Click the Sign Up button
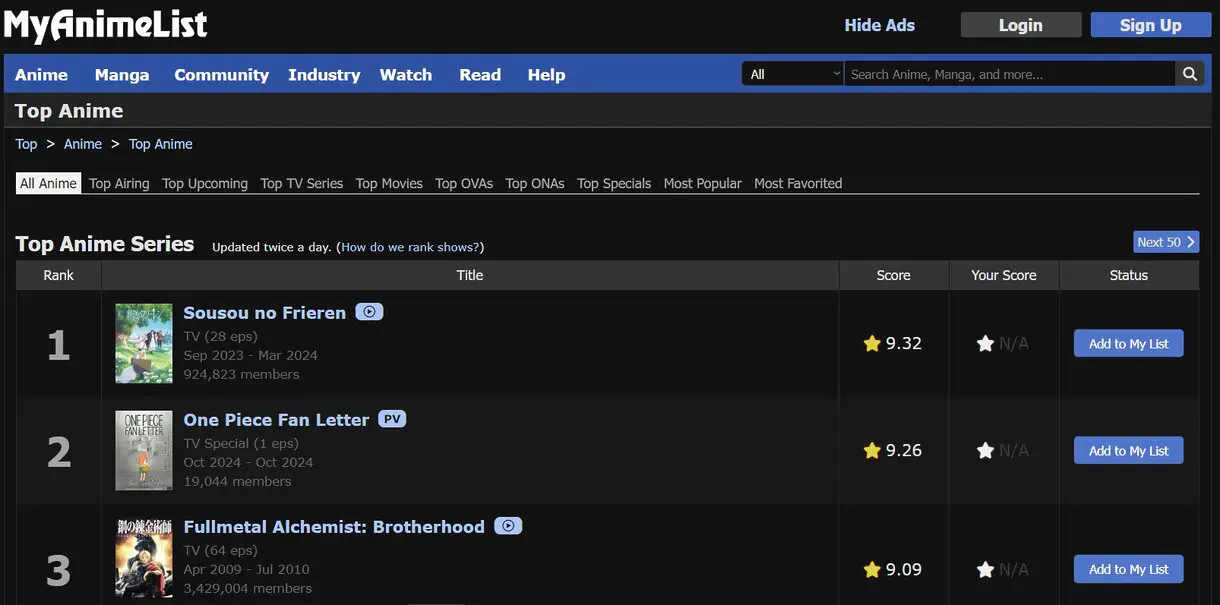This screenshot has width=1220, height=605. (1151, 25)
